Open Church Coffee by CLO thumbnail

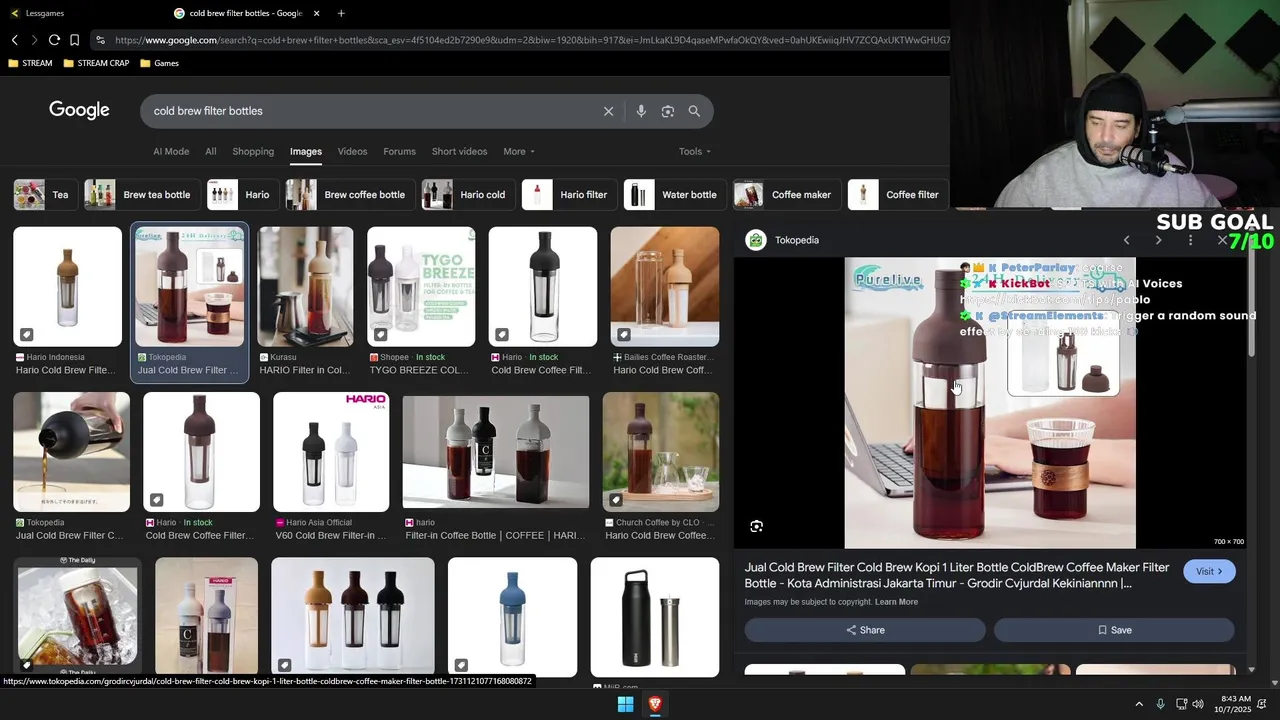(x=661, y=452)
